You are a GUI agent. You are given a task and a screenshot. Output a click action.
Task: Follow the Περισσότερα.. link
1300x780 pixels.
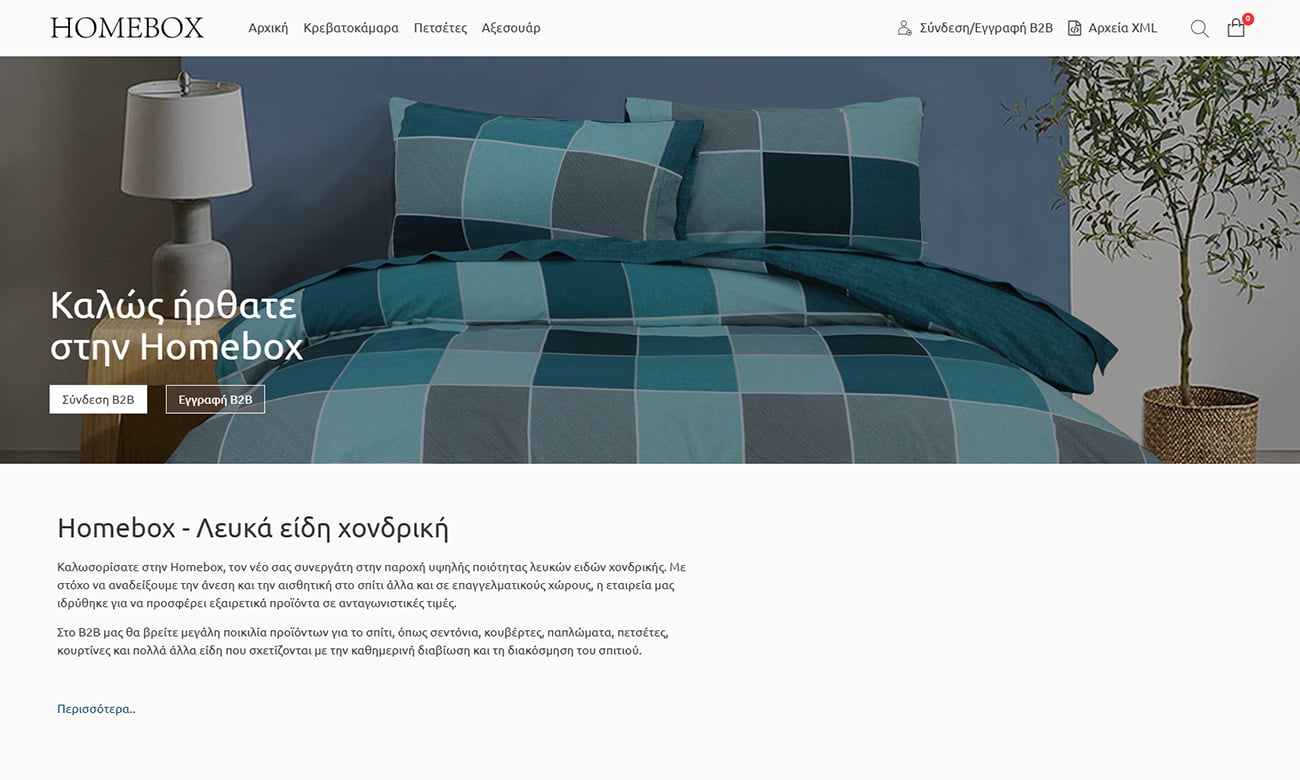pos(96,708)
